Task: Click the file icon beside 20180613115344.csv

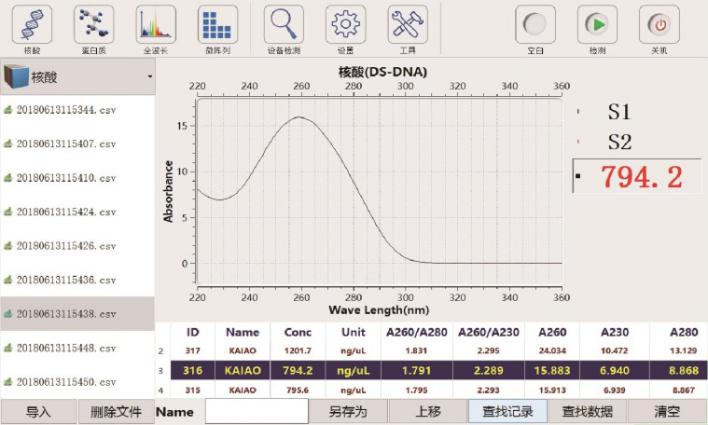Action: [8, 110]
